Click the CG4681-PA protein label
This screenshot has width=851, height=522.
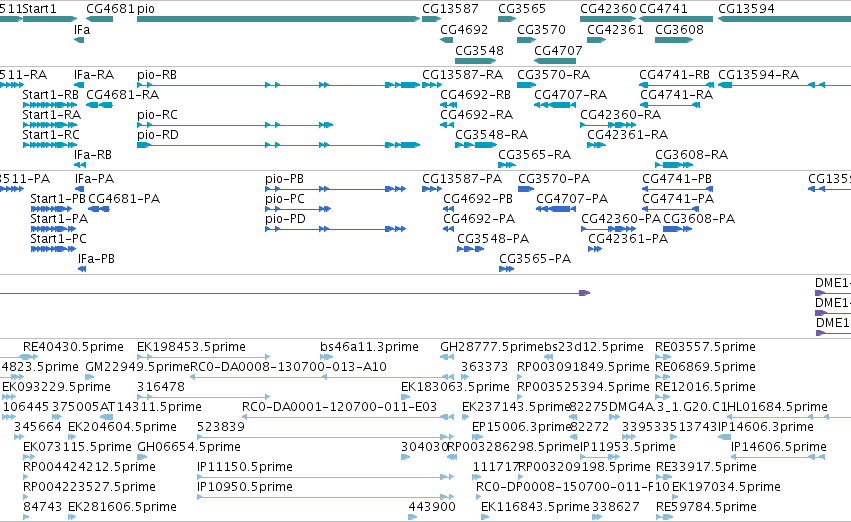coord(124,199)
